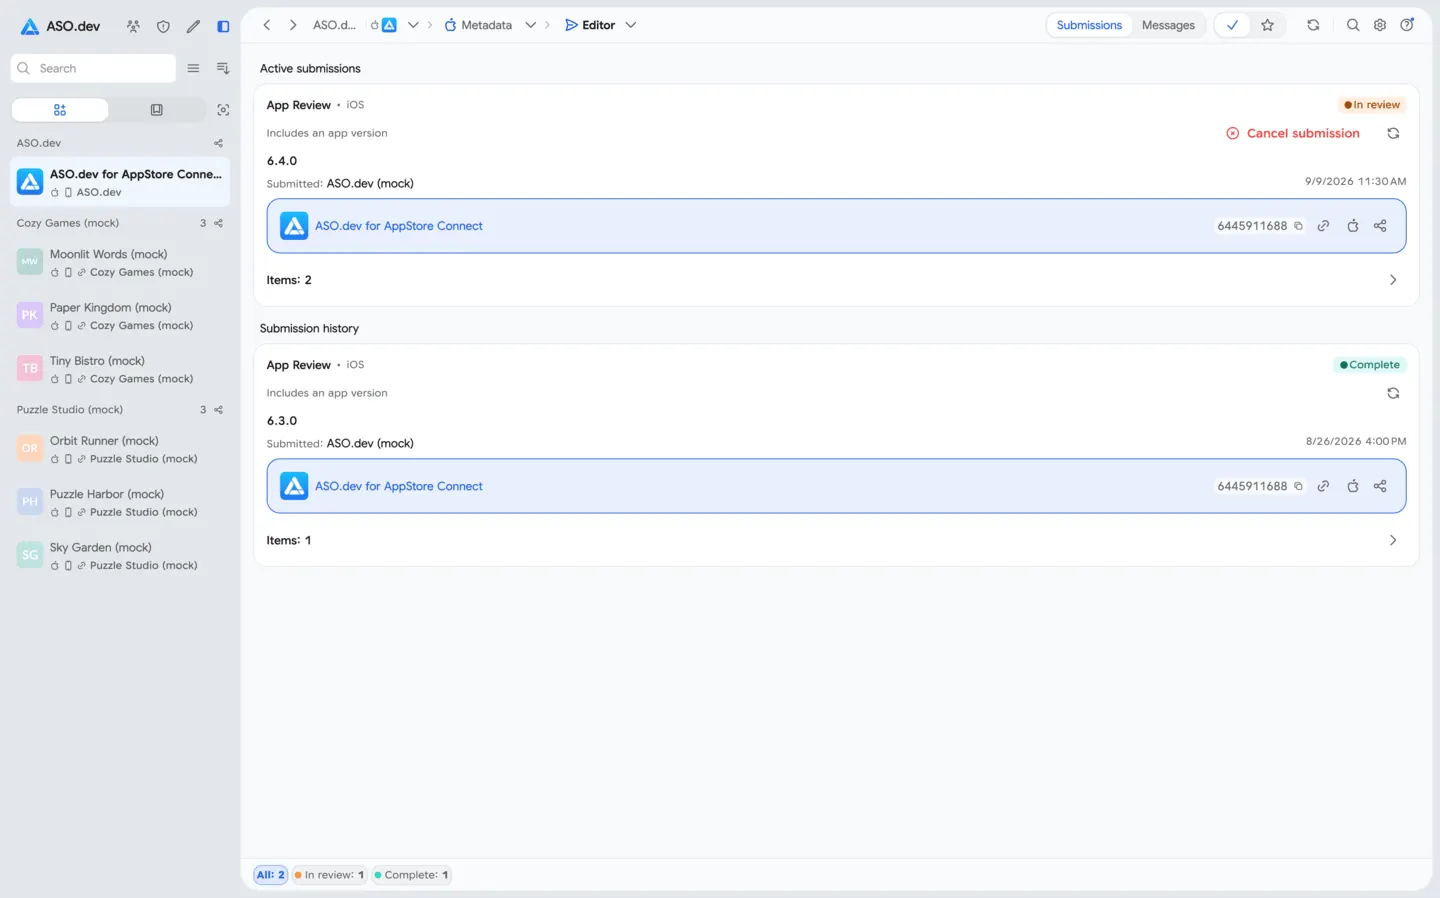1440x898 pixels.
Task: Open Orbit Runner (mock) app
Action: pos(120,449)
